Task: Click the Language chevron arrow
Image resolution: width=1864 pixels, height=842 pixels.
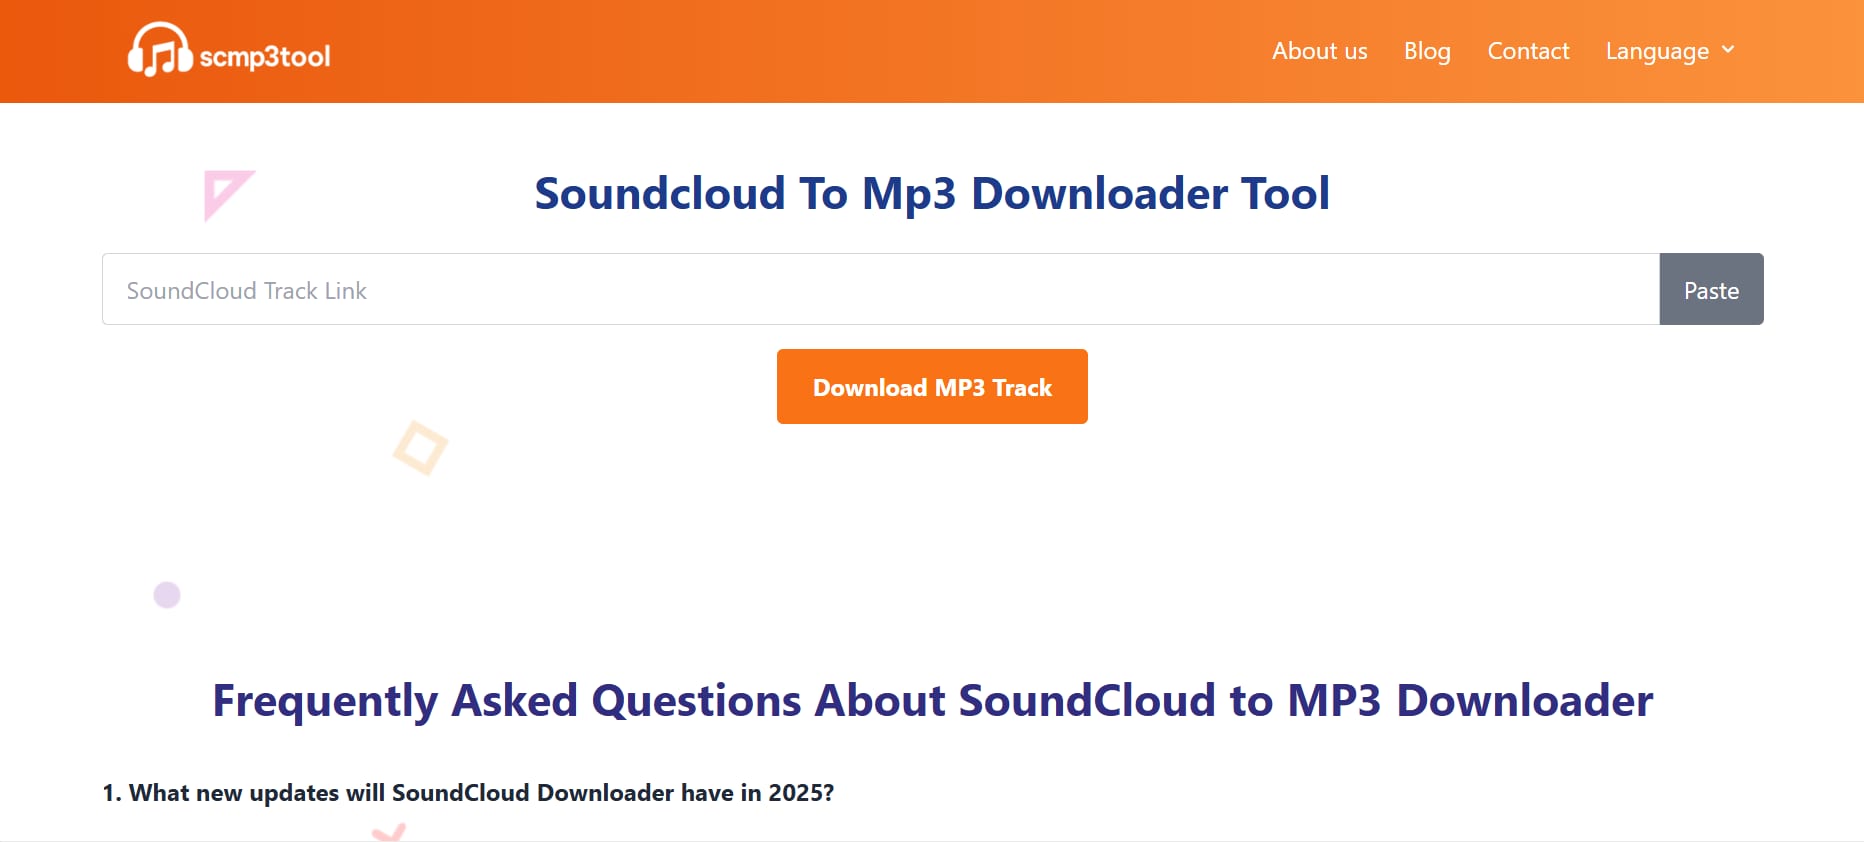Action: (x=1728, y=50)
